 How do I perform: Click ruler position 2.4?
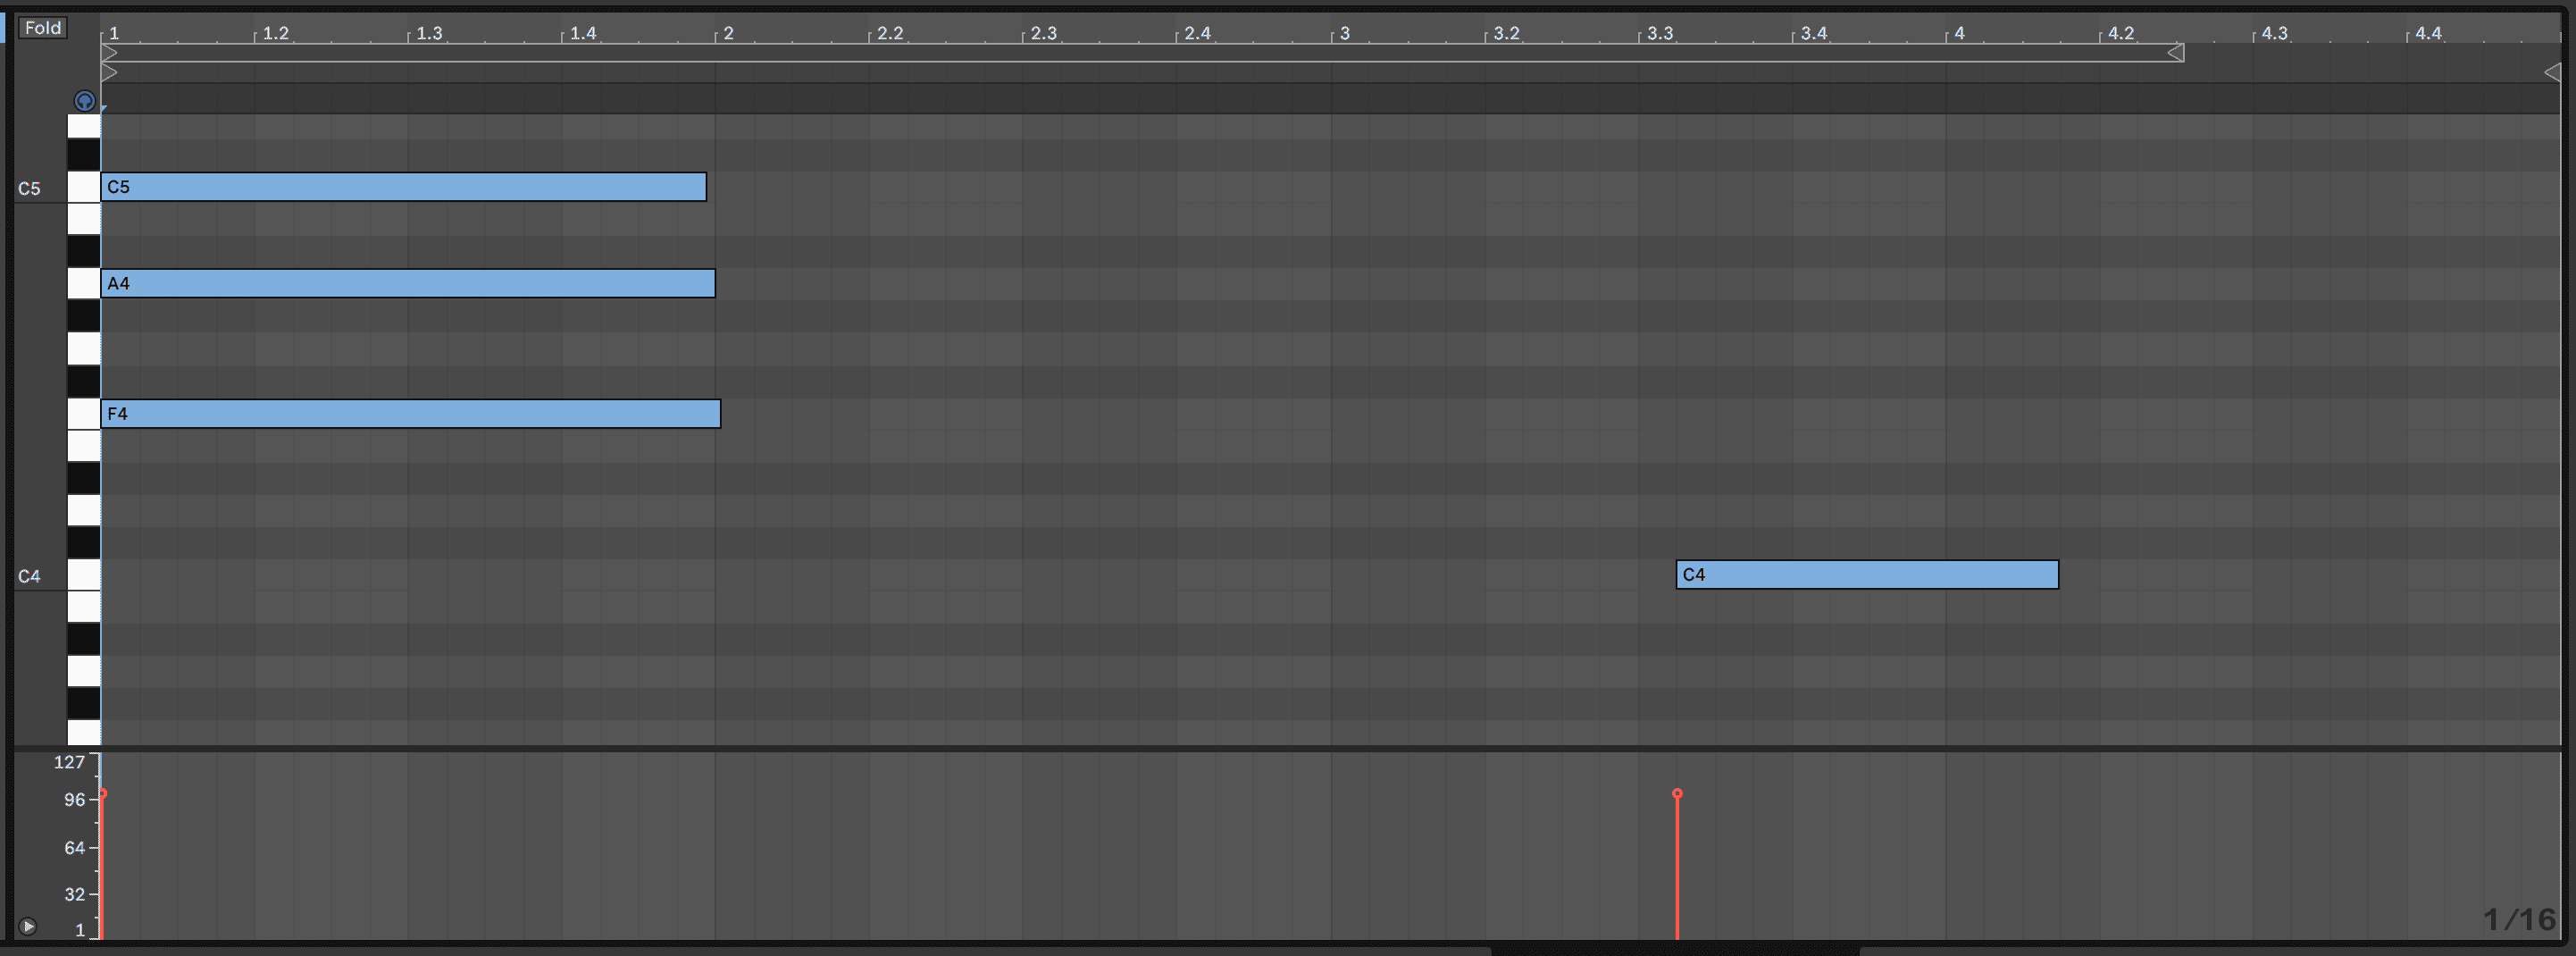click(x=1197, y=33)
